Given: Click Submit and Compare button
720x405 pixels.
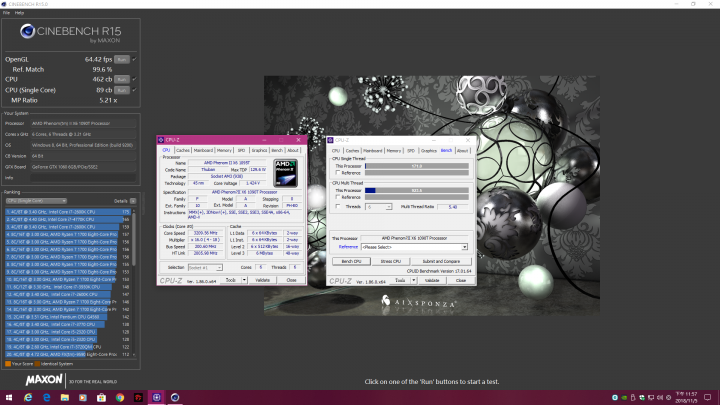Looking at the screenshot, I should (x=441, y=261).
